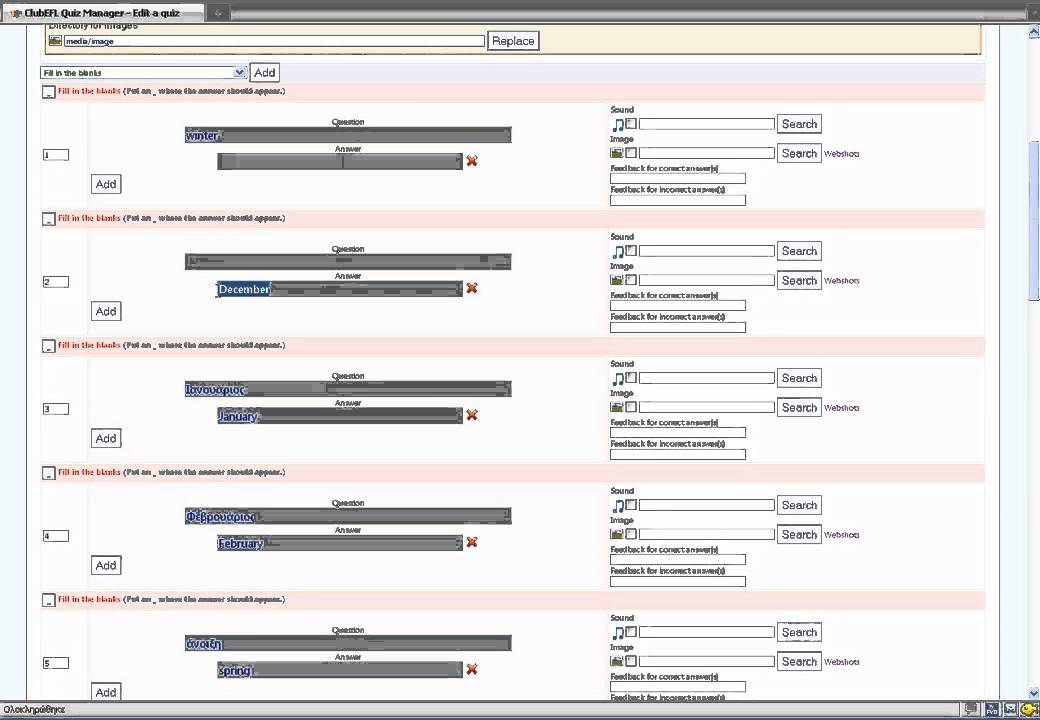The width and height of the screenshot is (1040, 720).
Task: Open the Webshots link for question 1
Action: tap(842, 154)
